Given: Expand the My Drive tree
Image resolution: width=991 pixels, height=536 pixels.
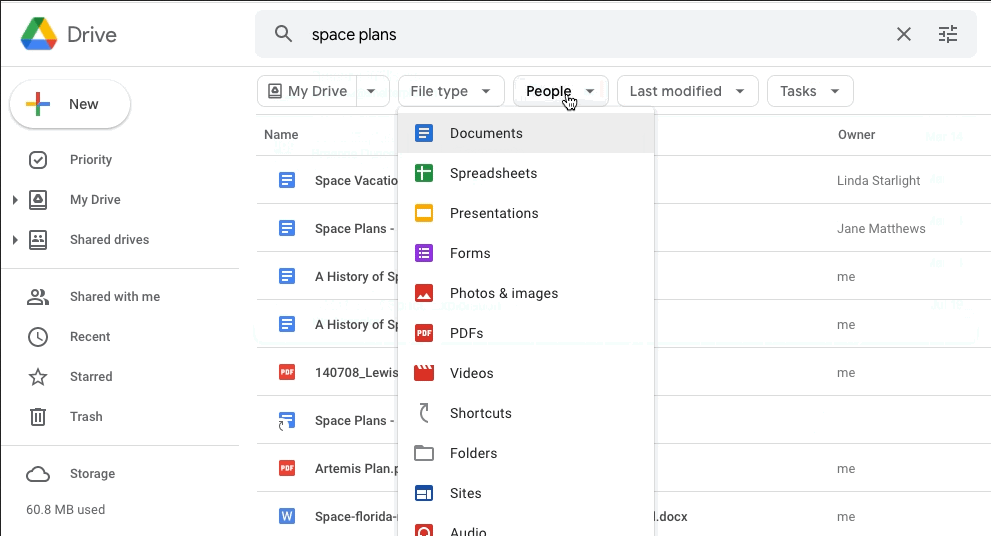Looking at the screenshot, I should coord(15,200).
